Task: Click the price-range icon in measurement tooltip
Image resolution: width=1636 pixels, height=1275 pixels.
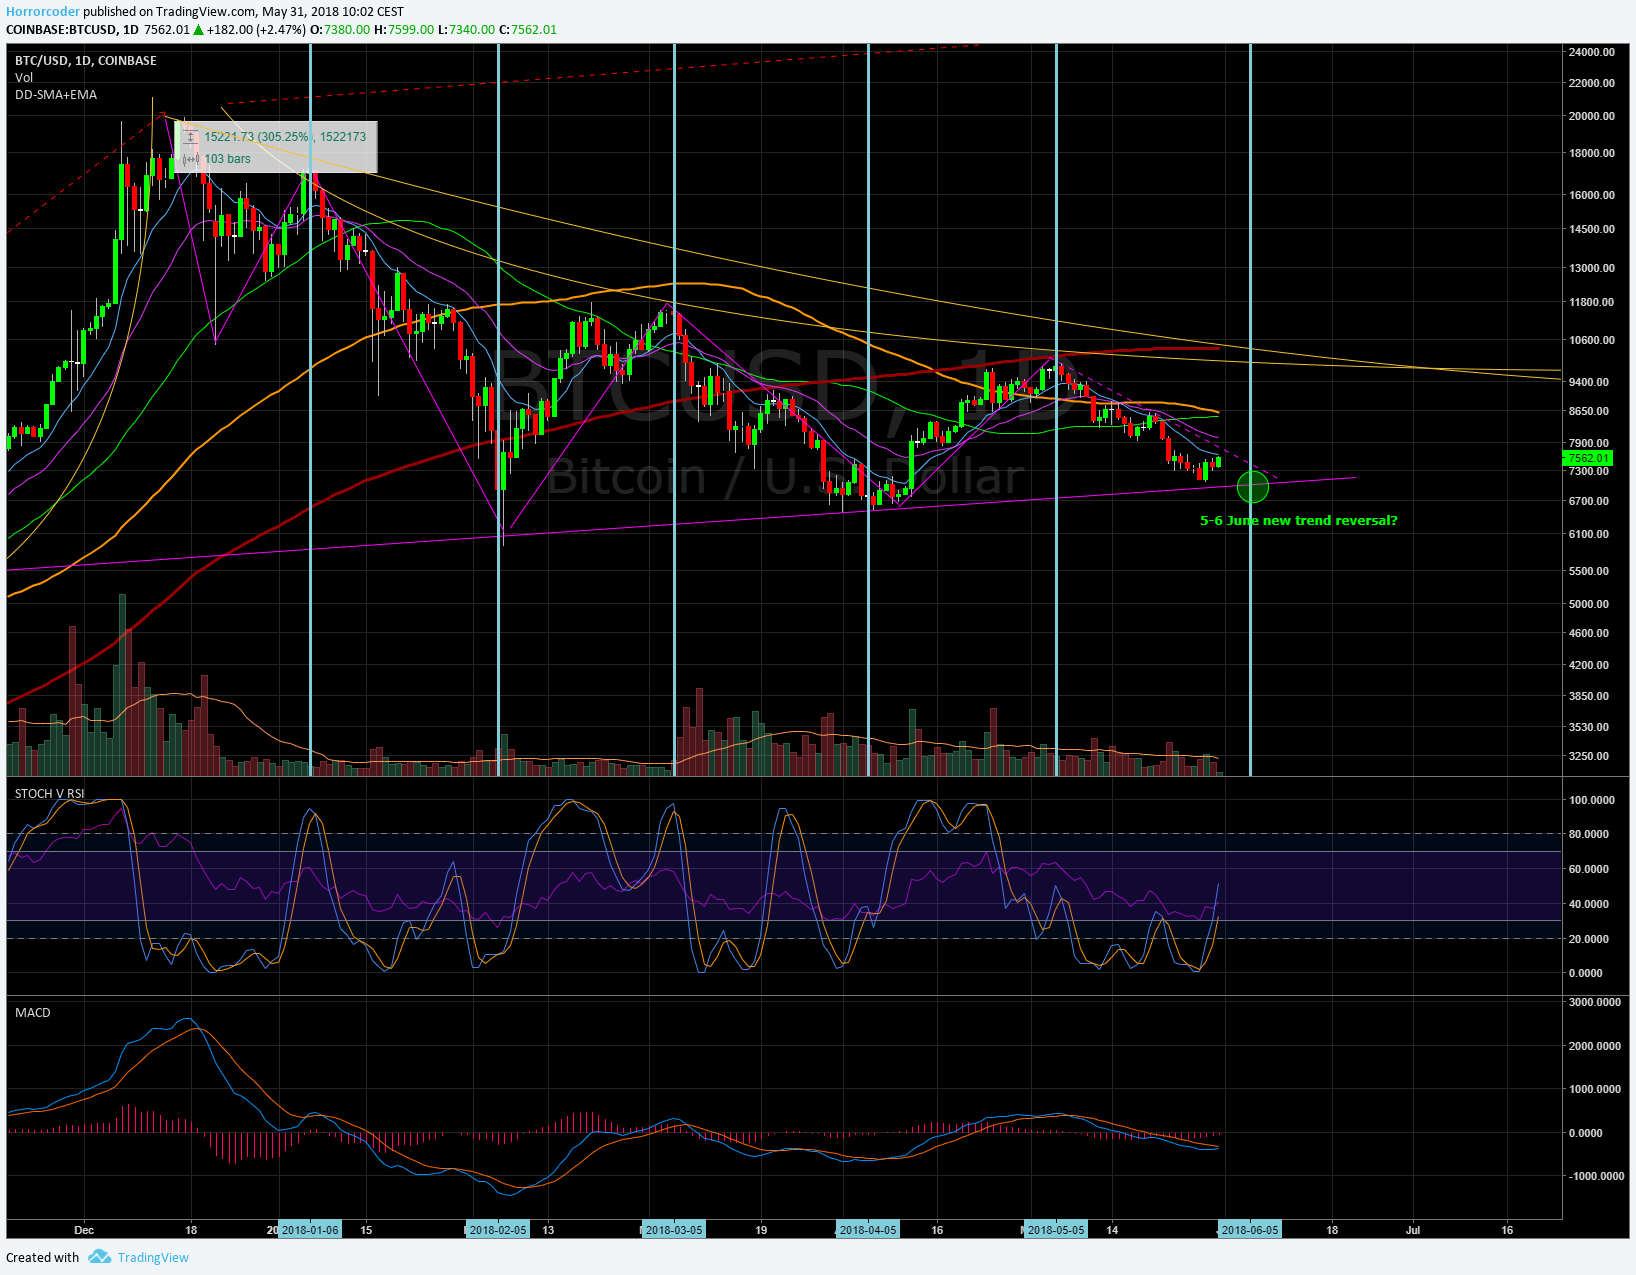Action: [190, 137]
